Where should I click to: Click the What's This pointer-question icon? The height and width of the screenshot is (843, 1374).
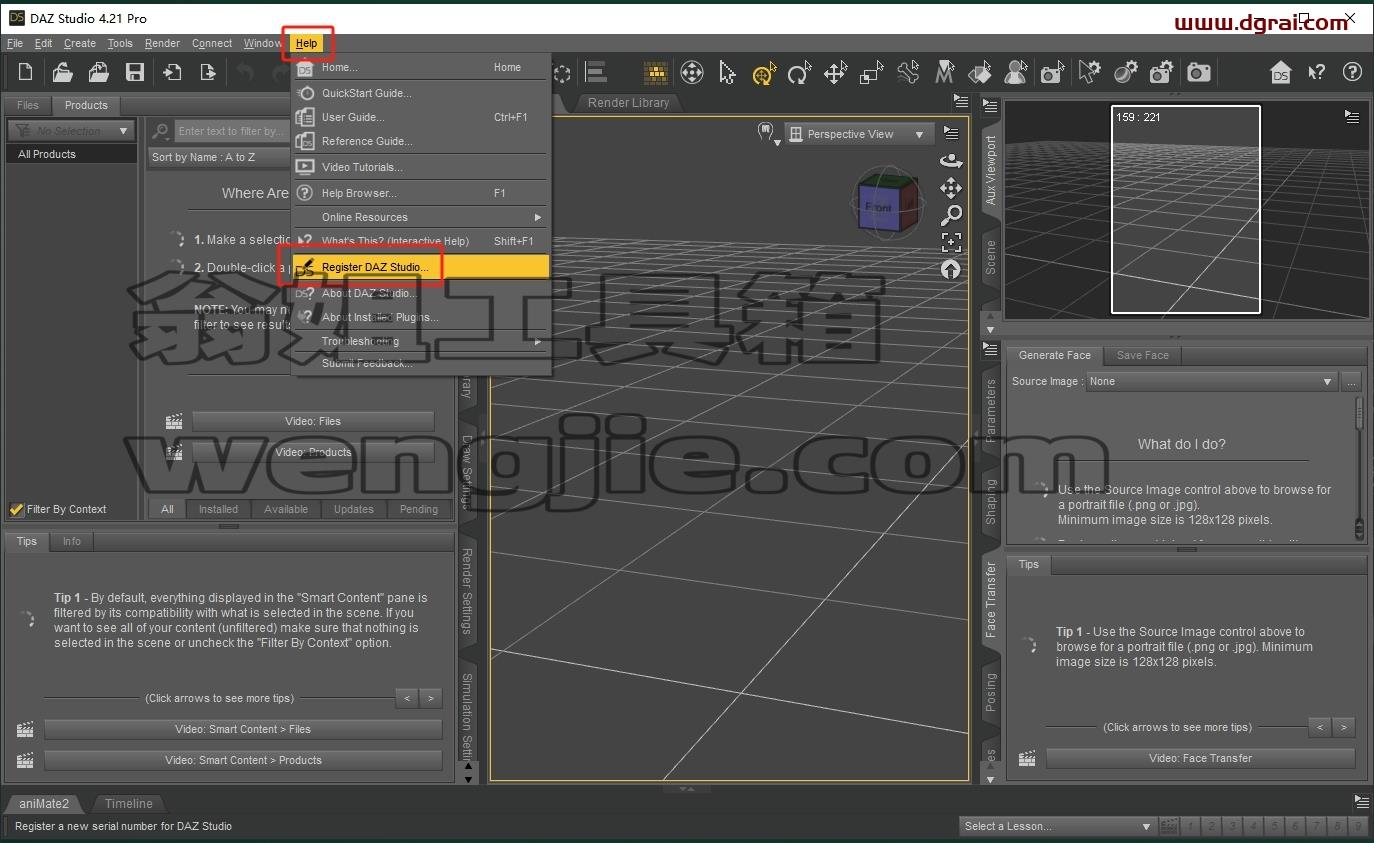(1317, 72)
